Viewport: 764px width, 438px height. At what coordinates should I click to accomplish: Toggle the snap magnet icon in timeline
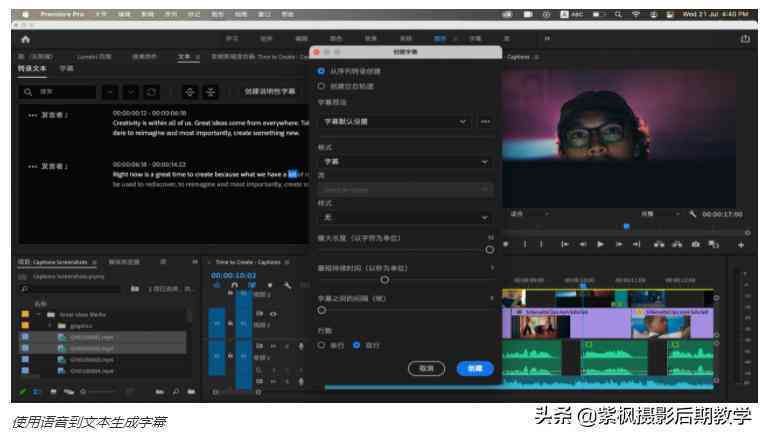pos(235,285)
